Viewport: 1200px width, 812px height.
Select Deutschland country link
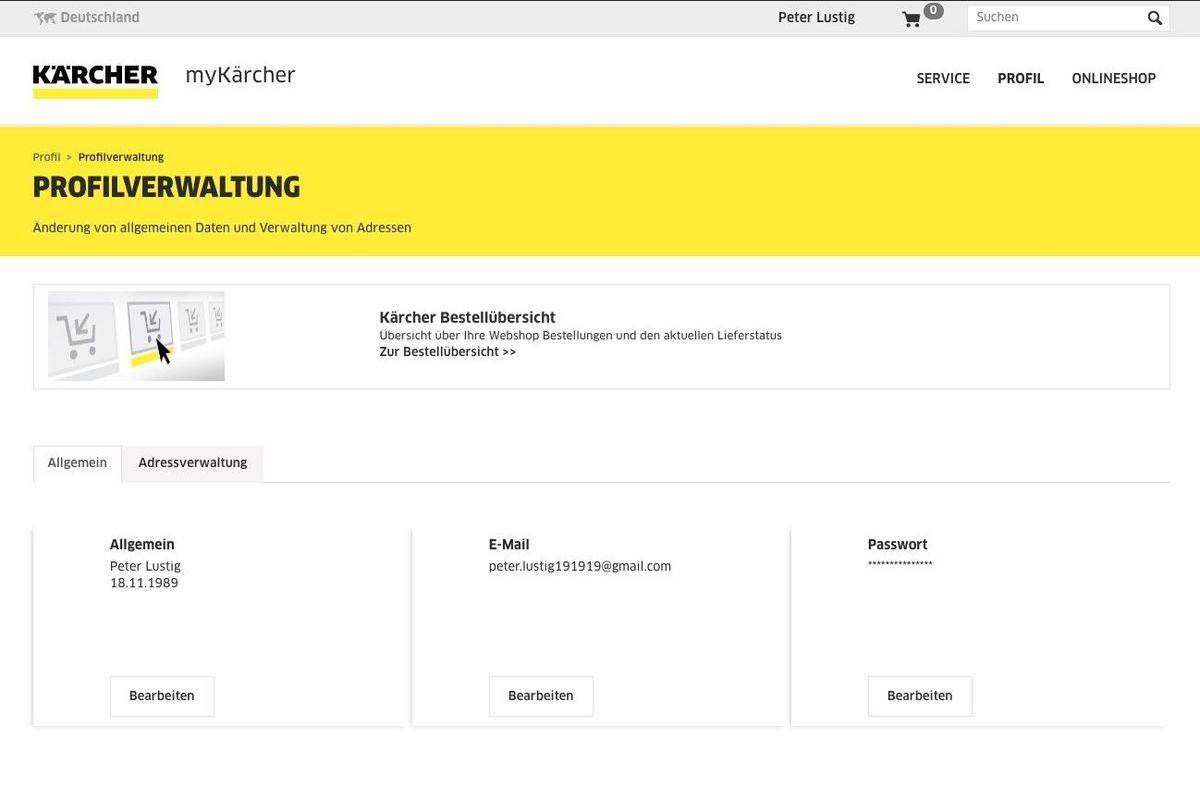100,18
